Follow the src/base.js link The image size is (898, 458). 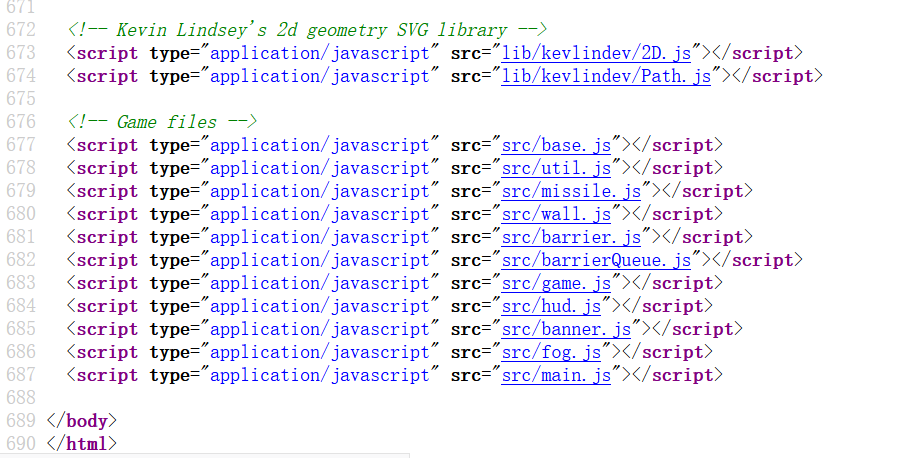click(556, 145)
